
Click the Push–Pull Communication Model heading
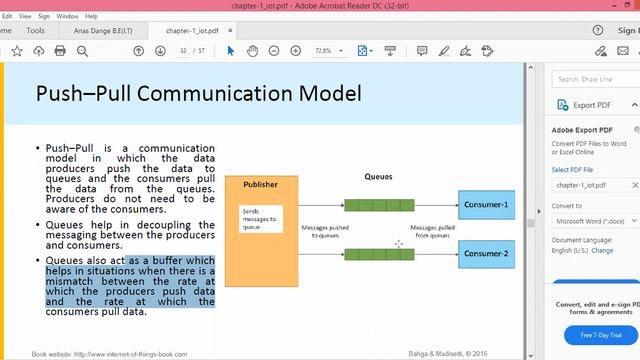[x=199, y=93]
